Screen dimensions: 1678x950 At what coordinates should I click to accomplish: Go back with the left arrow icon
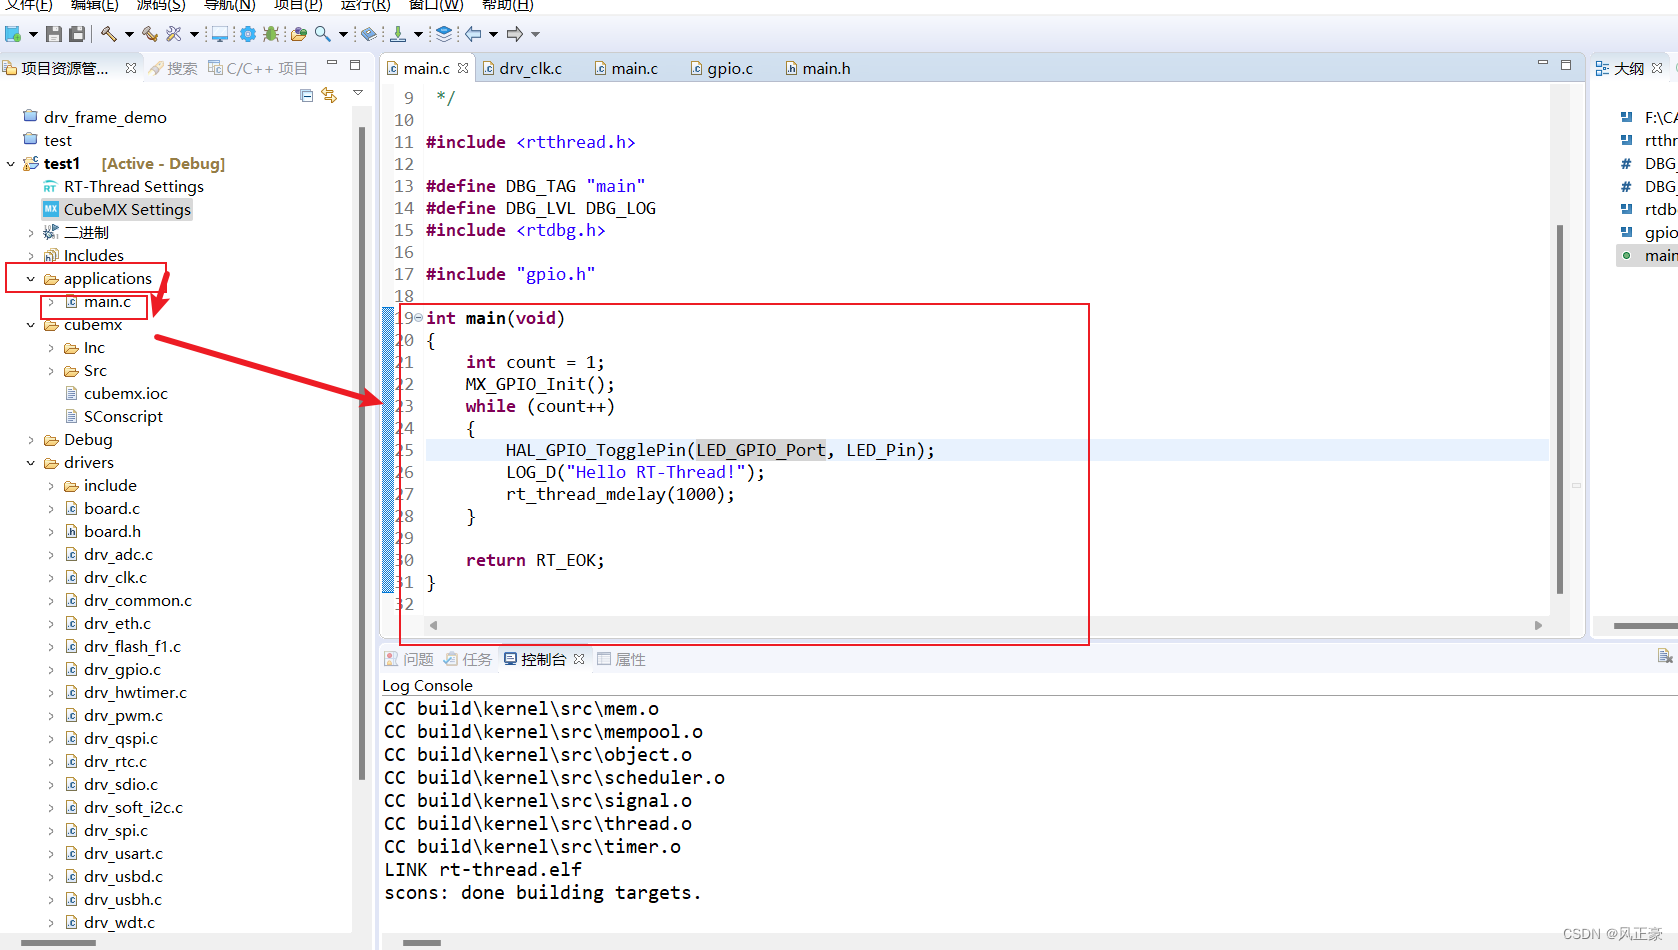[x=473, y=34]
